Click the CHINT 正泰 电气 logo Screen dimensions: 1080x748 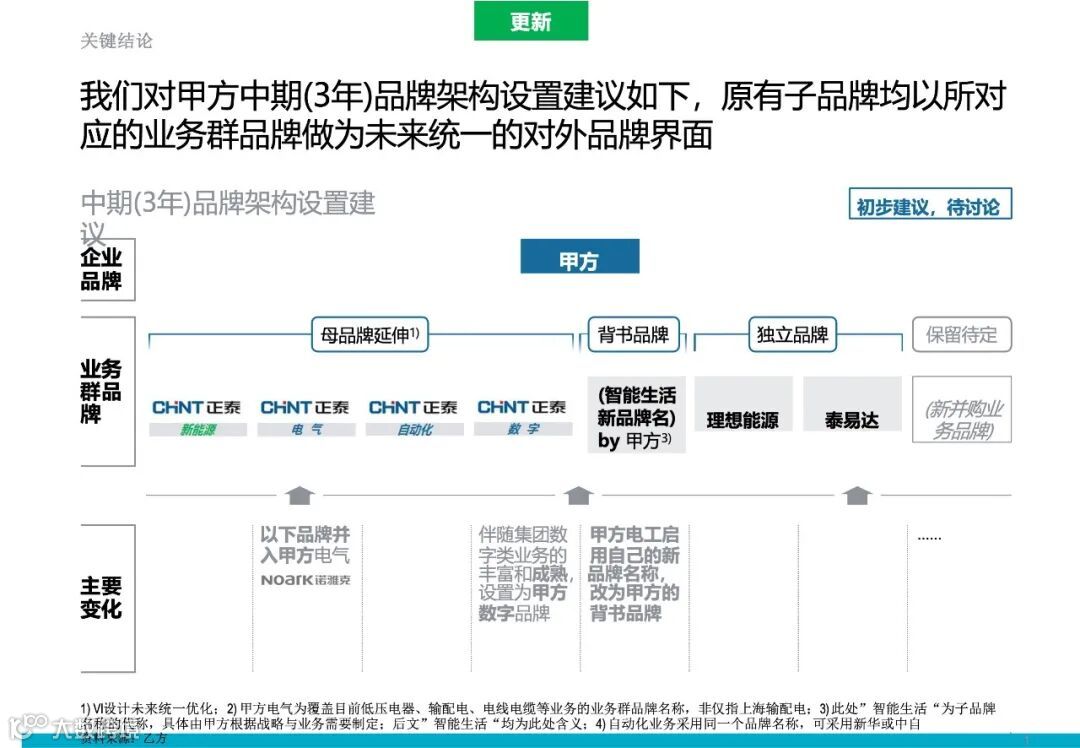tap(306, 417)
